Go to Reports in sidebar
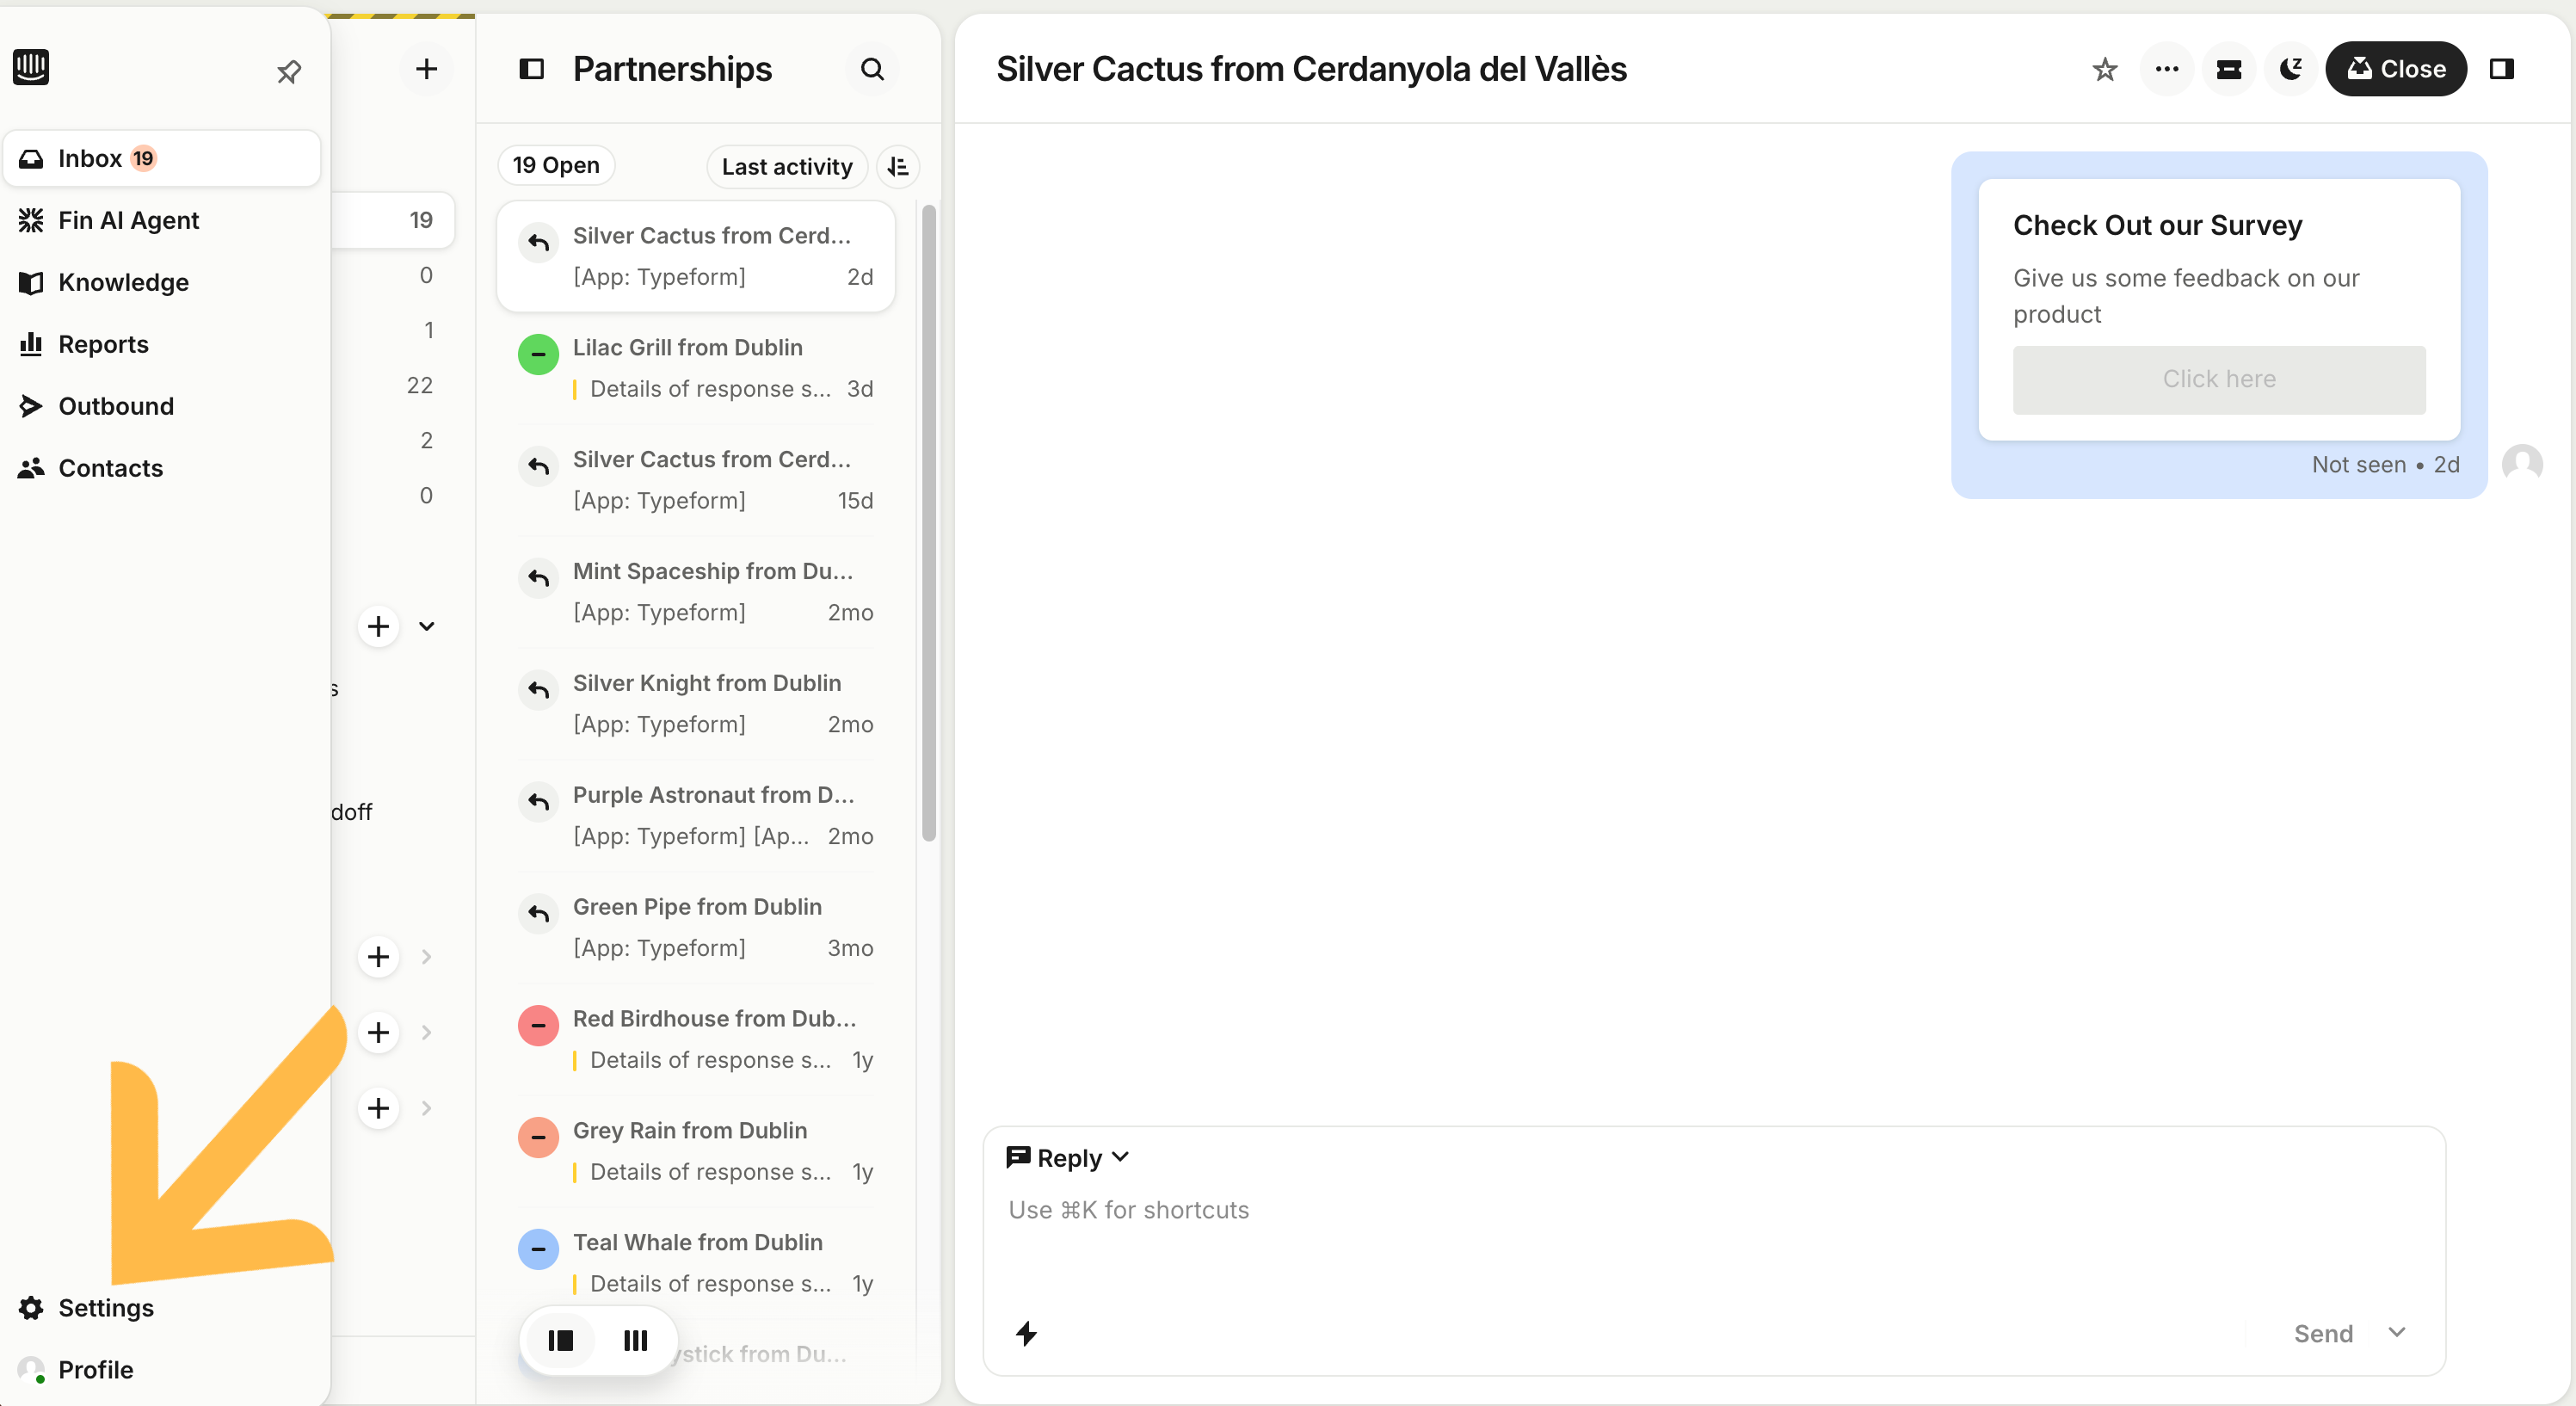2576x1406 pixels. 103,344
